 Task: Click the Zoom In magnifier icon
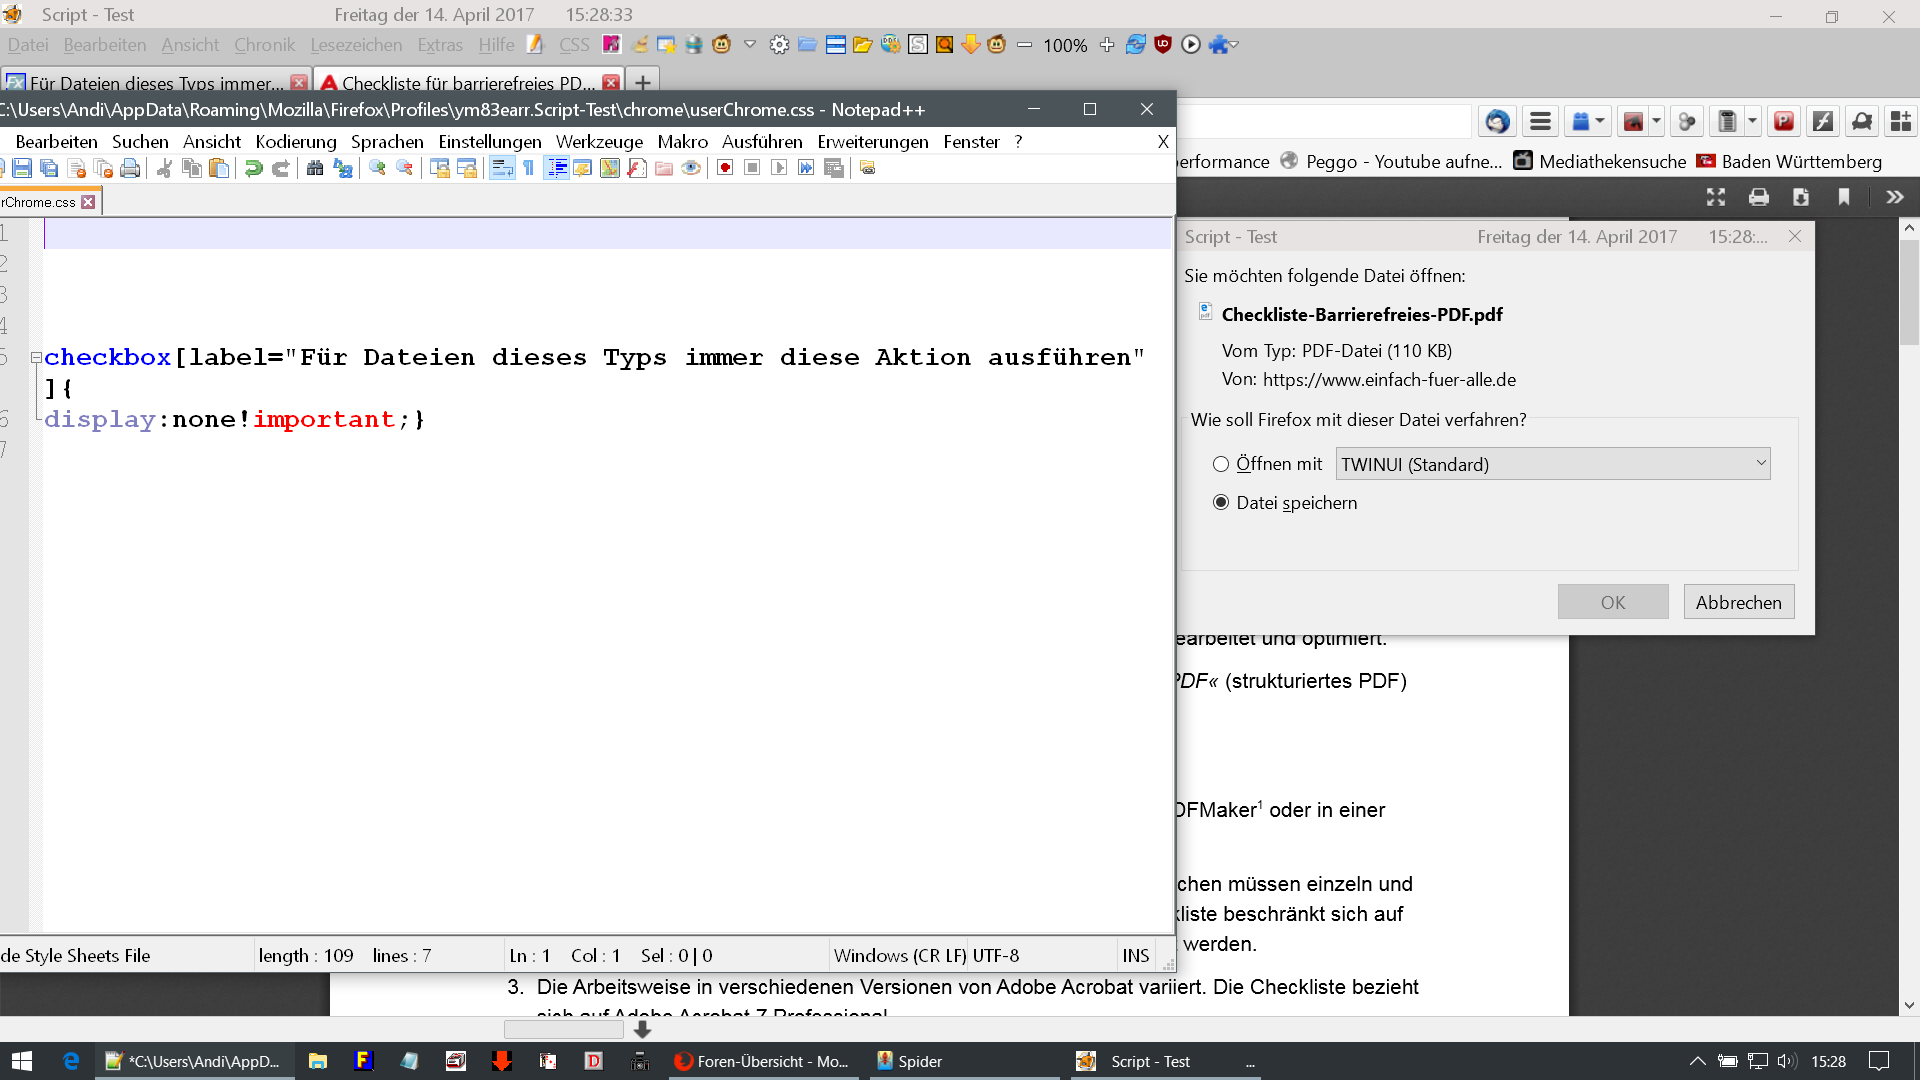pos(377,168)
